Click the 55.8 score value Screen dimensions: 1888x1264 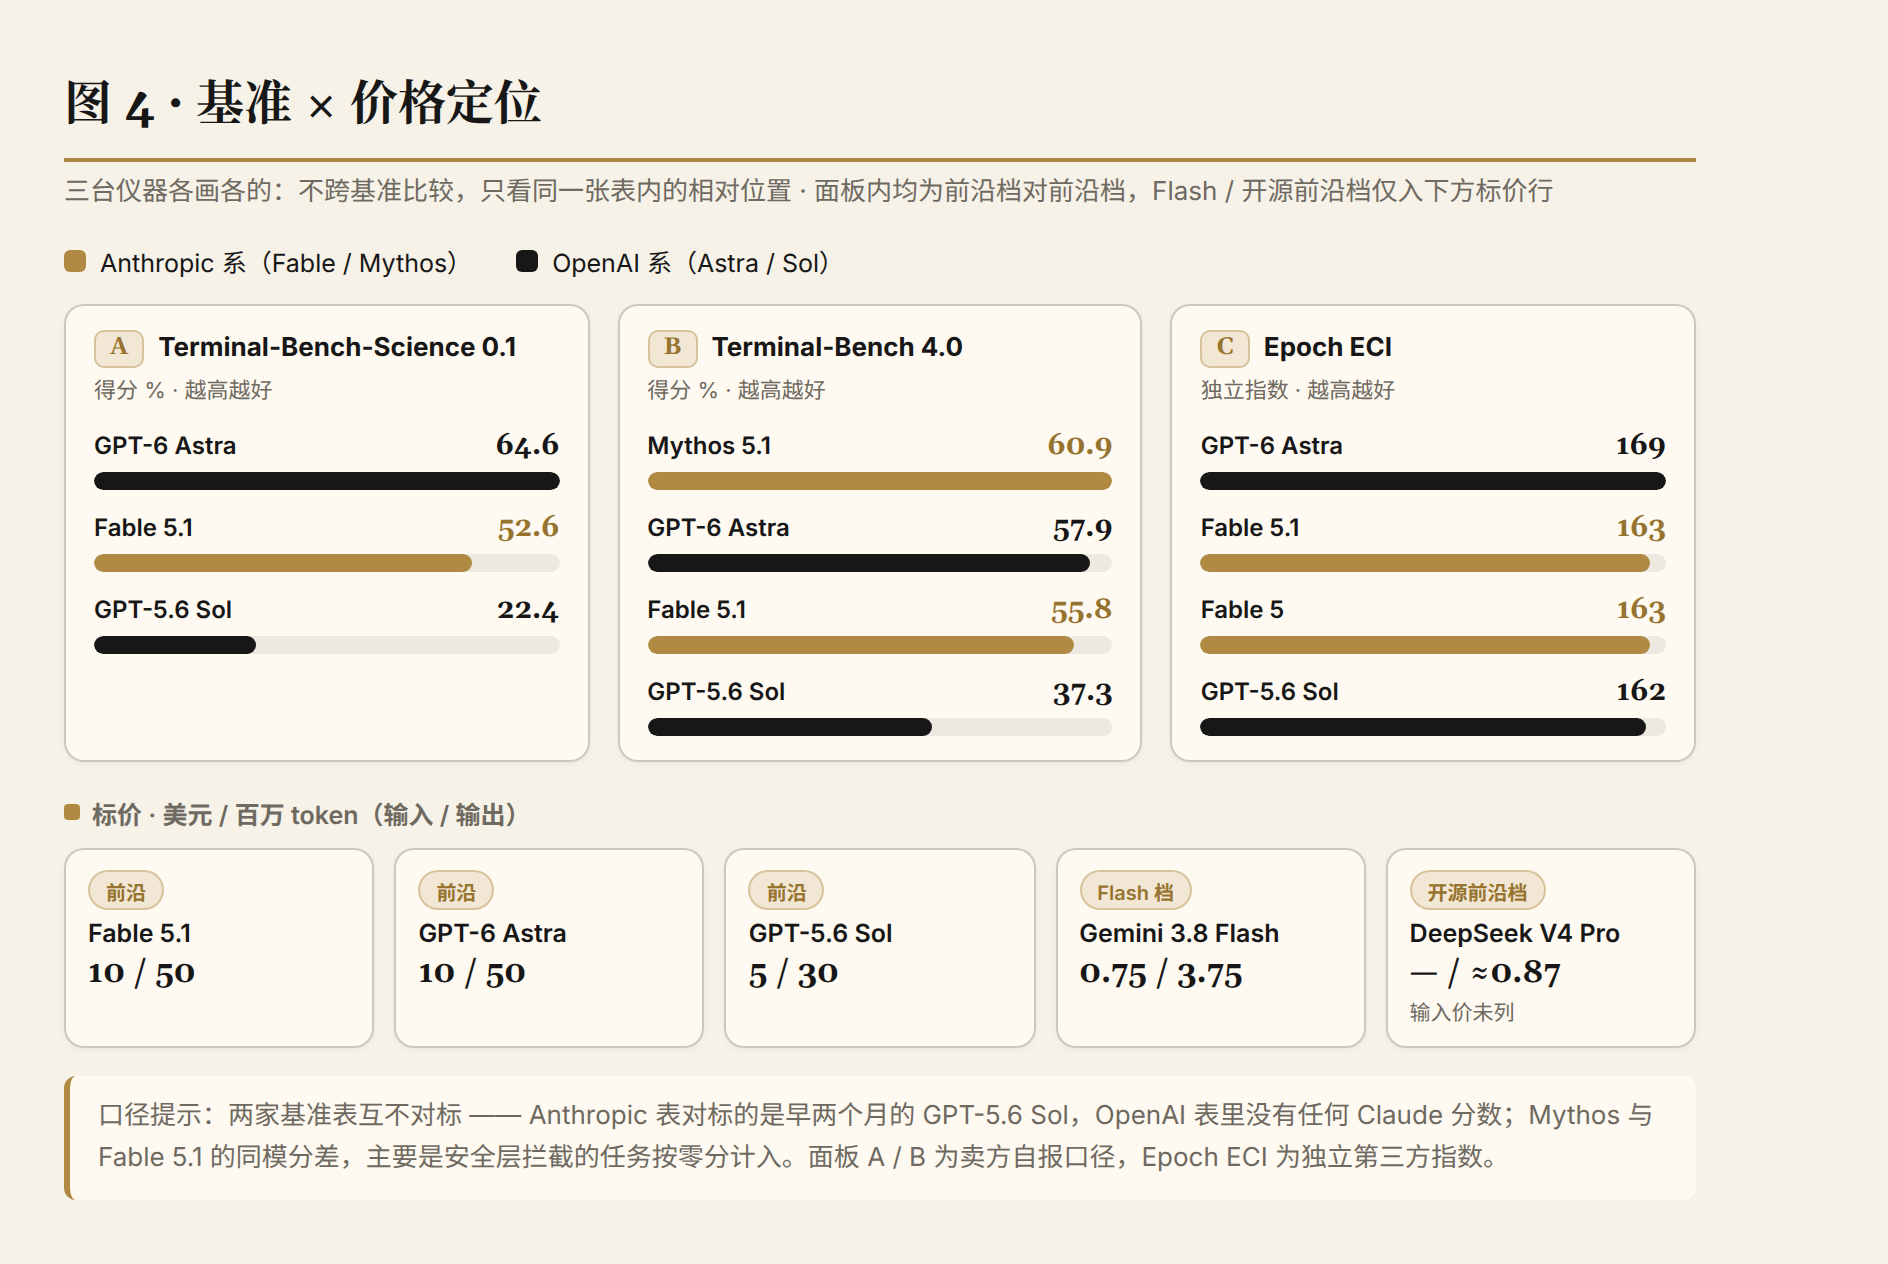pos(1081,610)
